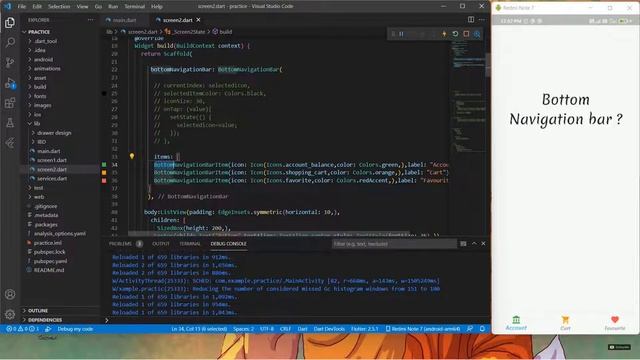Tap the Account icon in phone navigation bar
This screenshot has height=360, width=640.
[x=516, y=323]
